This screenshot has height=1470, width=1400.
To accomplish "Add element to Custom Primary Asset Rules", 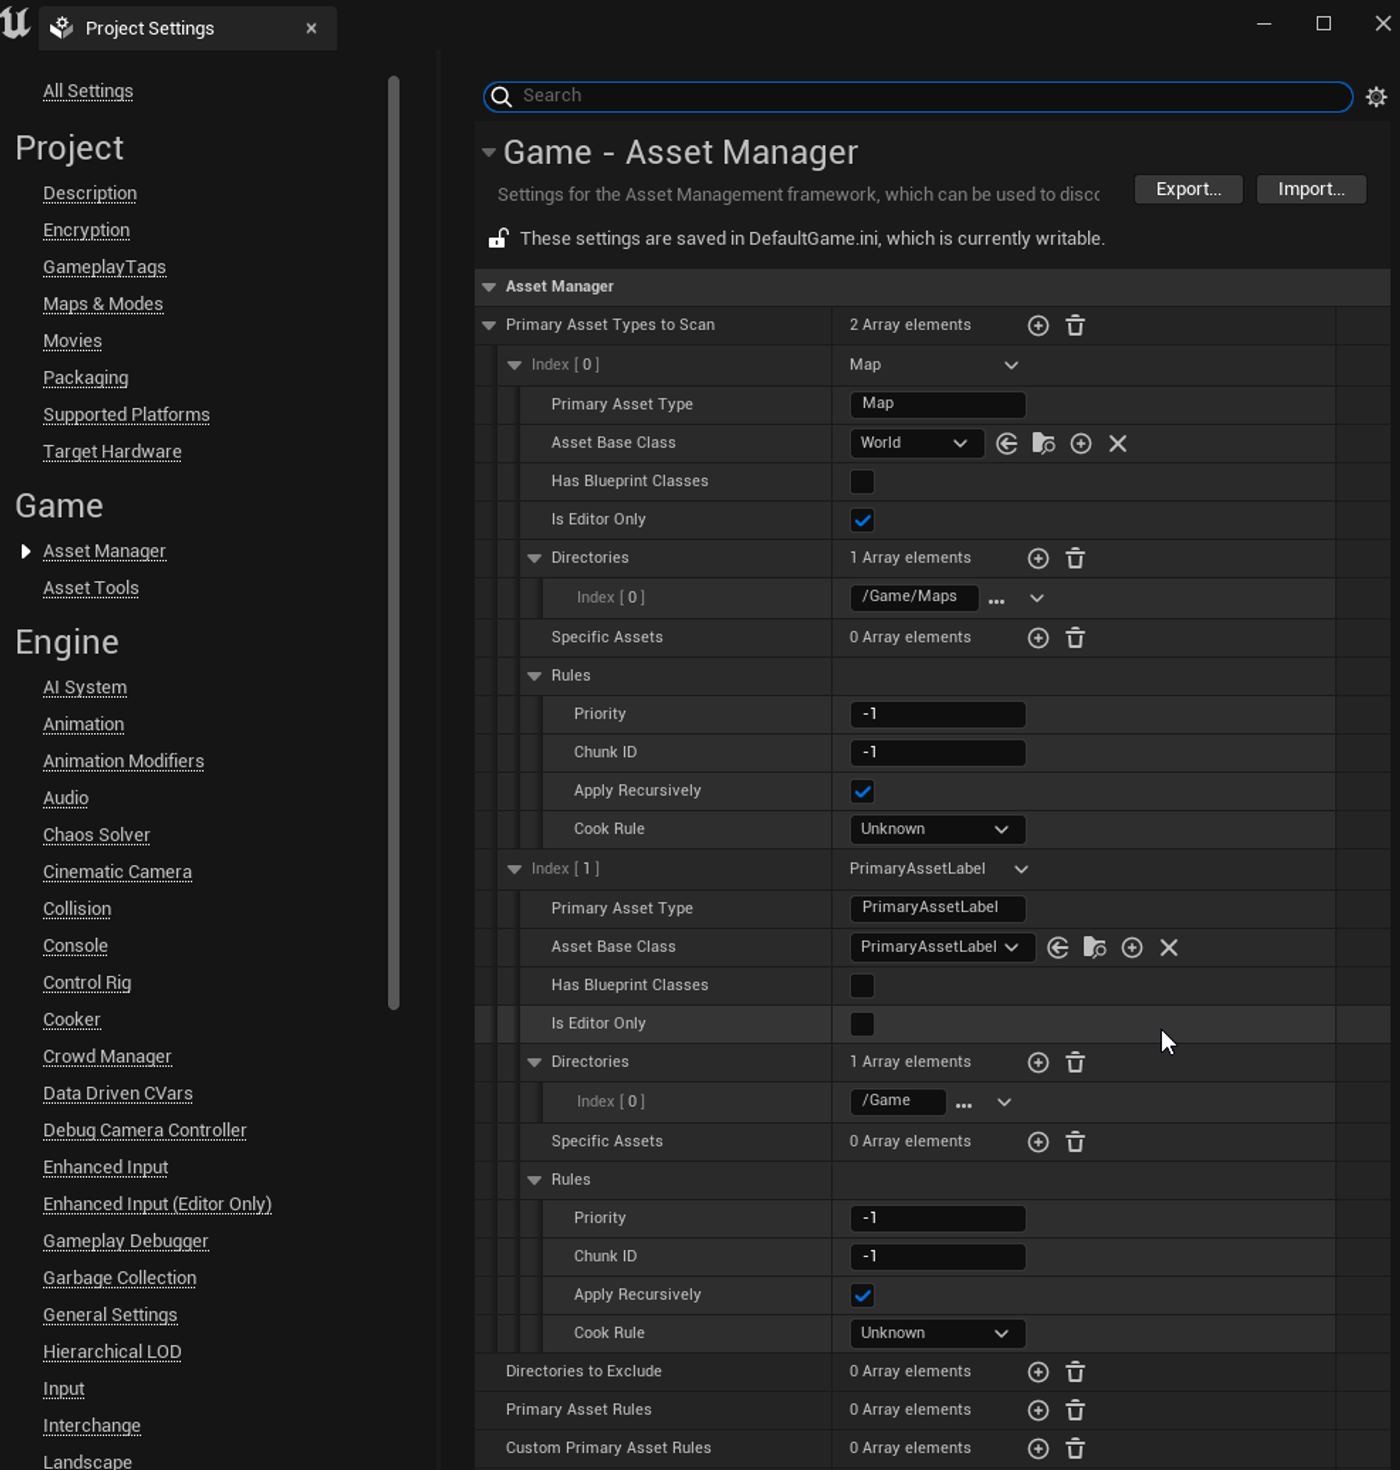I will pyautogui.click(x=1038, y=1448).
